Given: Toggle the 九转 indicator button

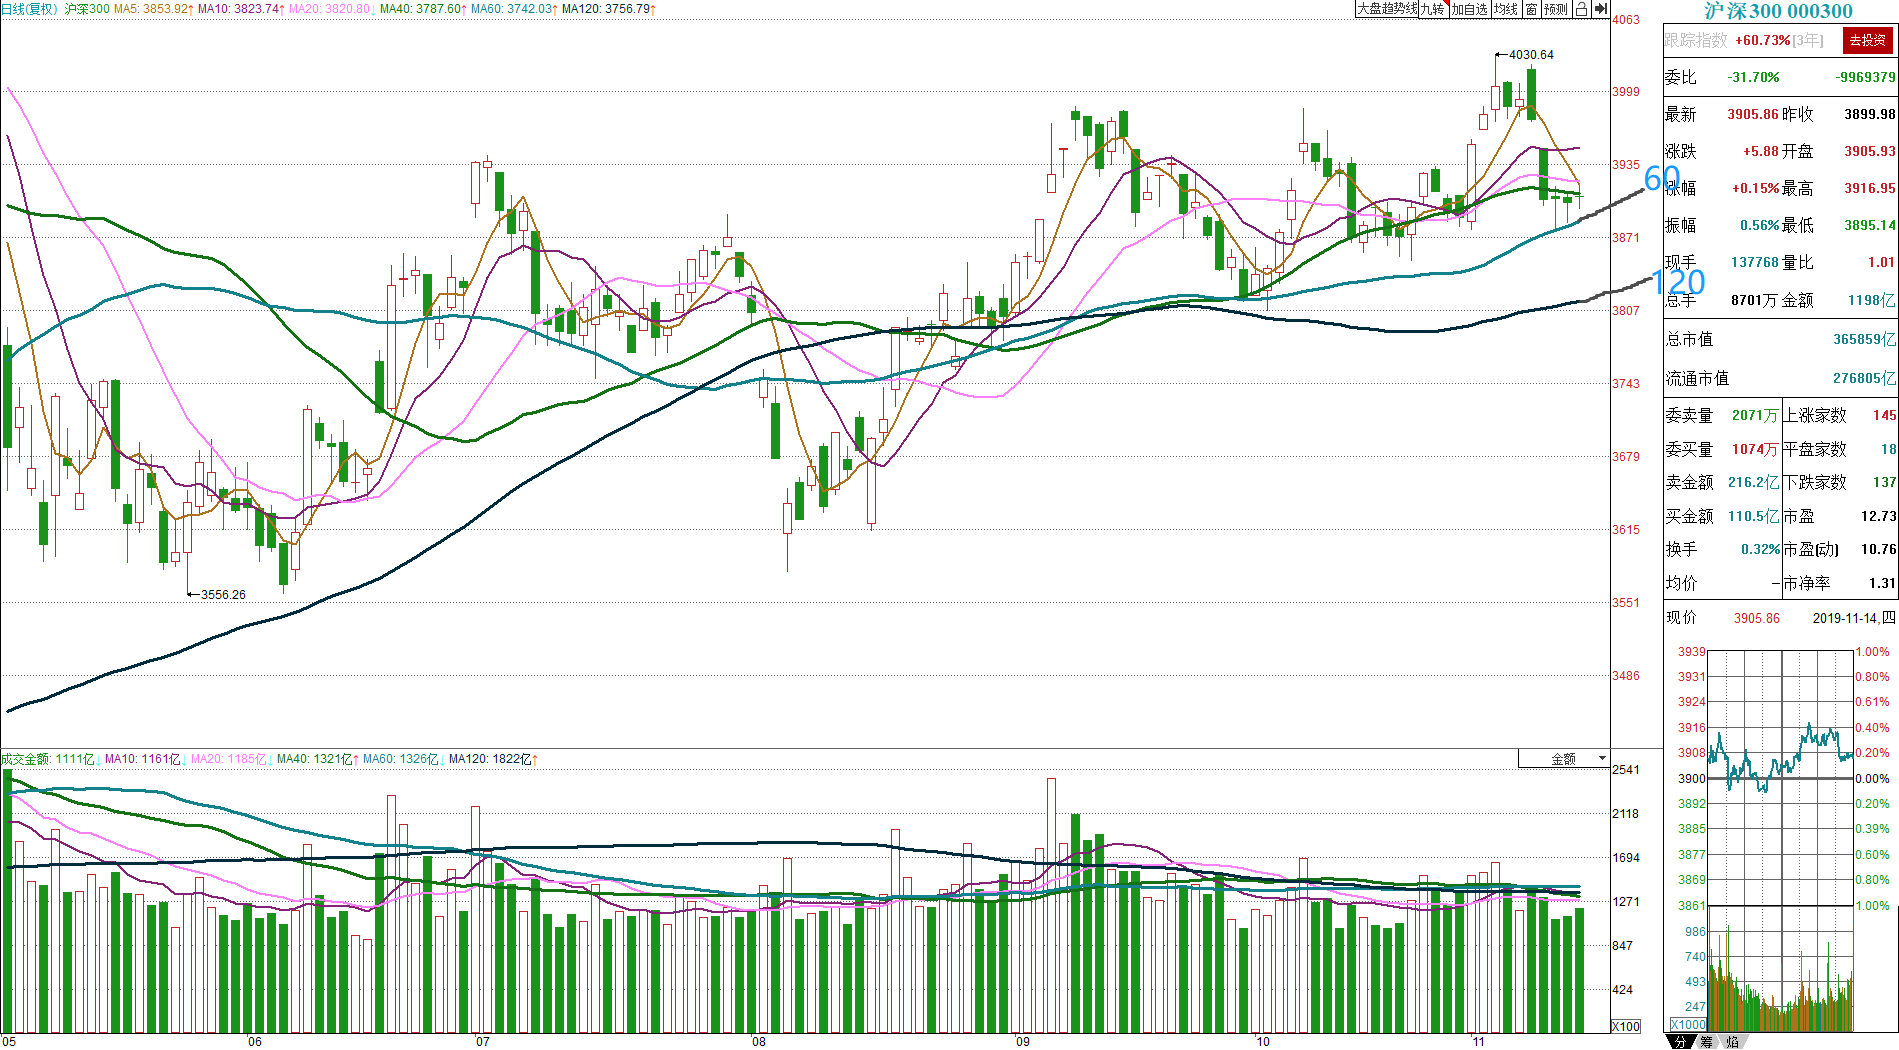Looking at the screenshot, I should click(x=1433, y=9).
